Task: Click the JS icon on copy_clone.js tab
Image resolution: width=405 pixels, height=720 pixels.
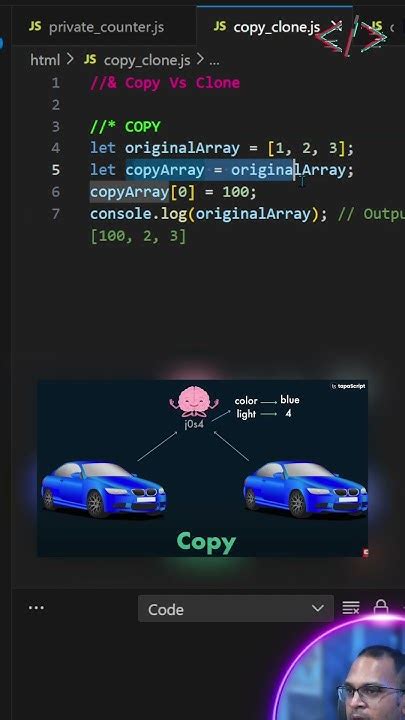Action: 220,27
